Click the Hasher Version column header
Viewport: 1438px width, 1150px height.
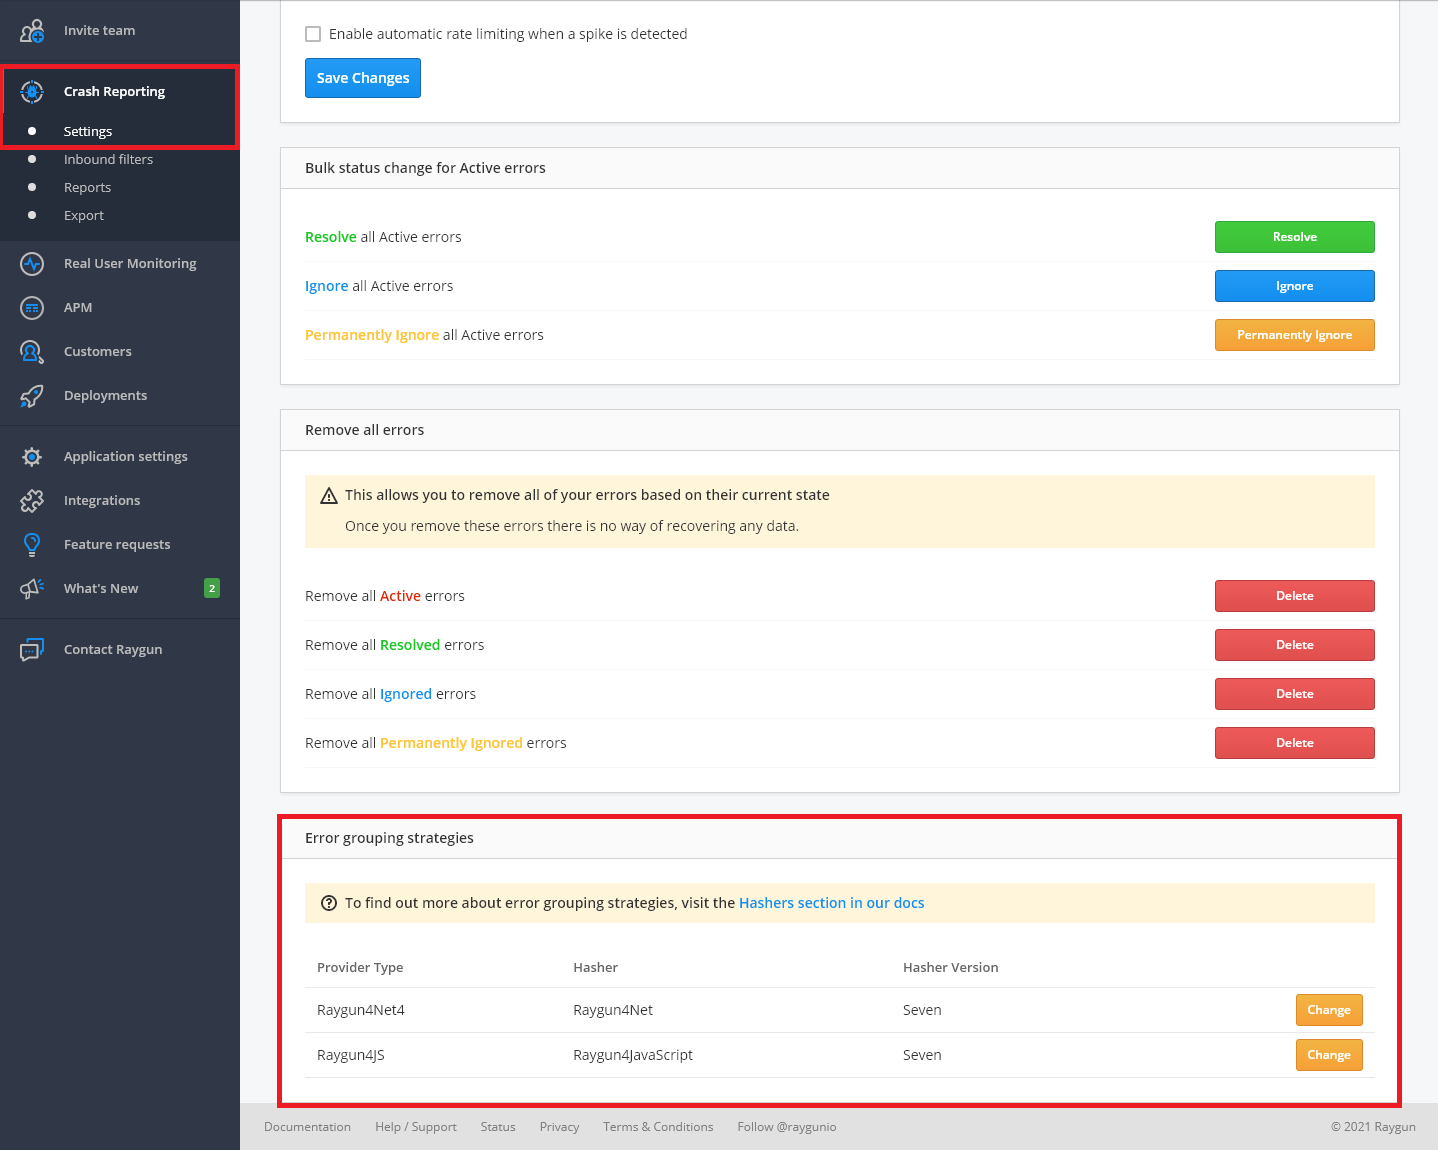tap(951, 968)
